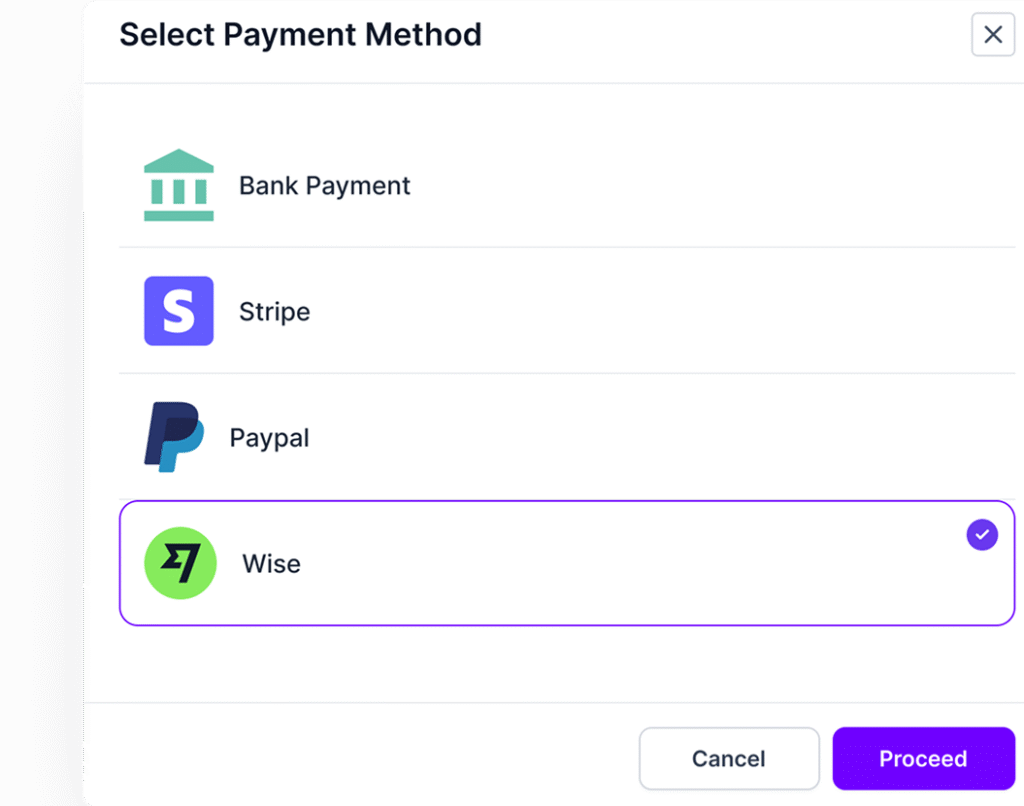Viewport: 1024px width, 806px height.
Task: Click the Paypal text label
Action: pyautogui.click(x=268, y=437)
